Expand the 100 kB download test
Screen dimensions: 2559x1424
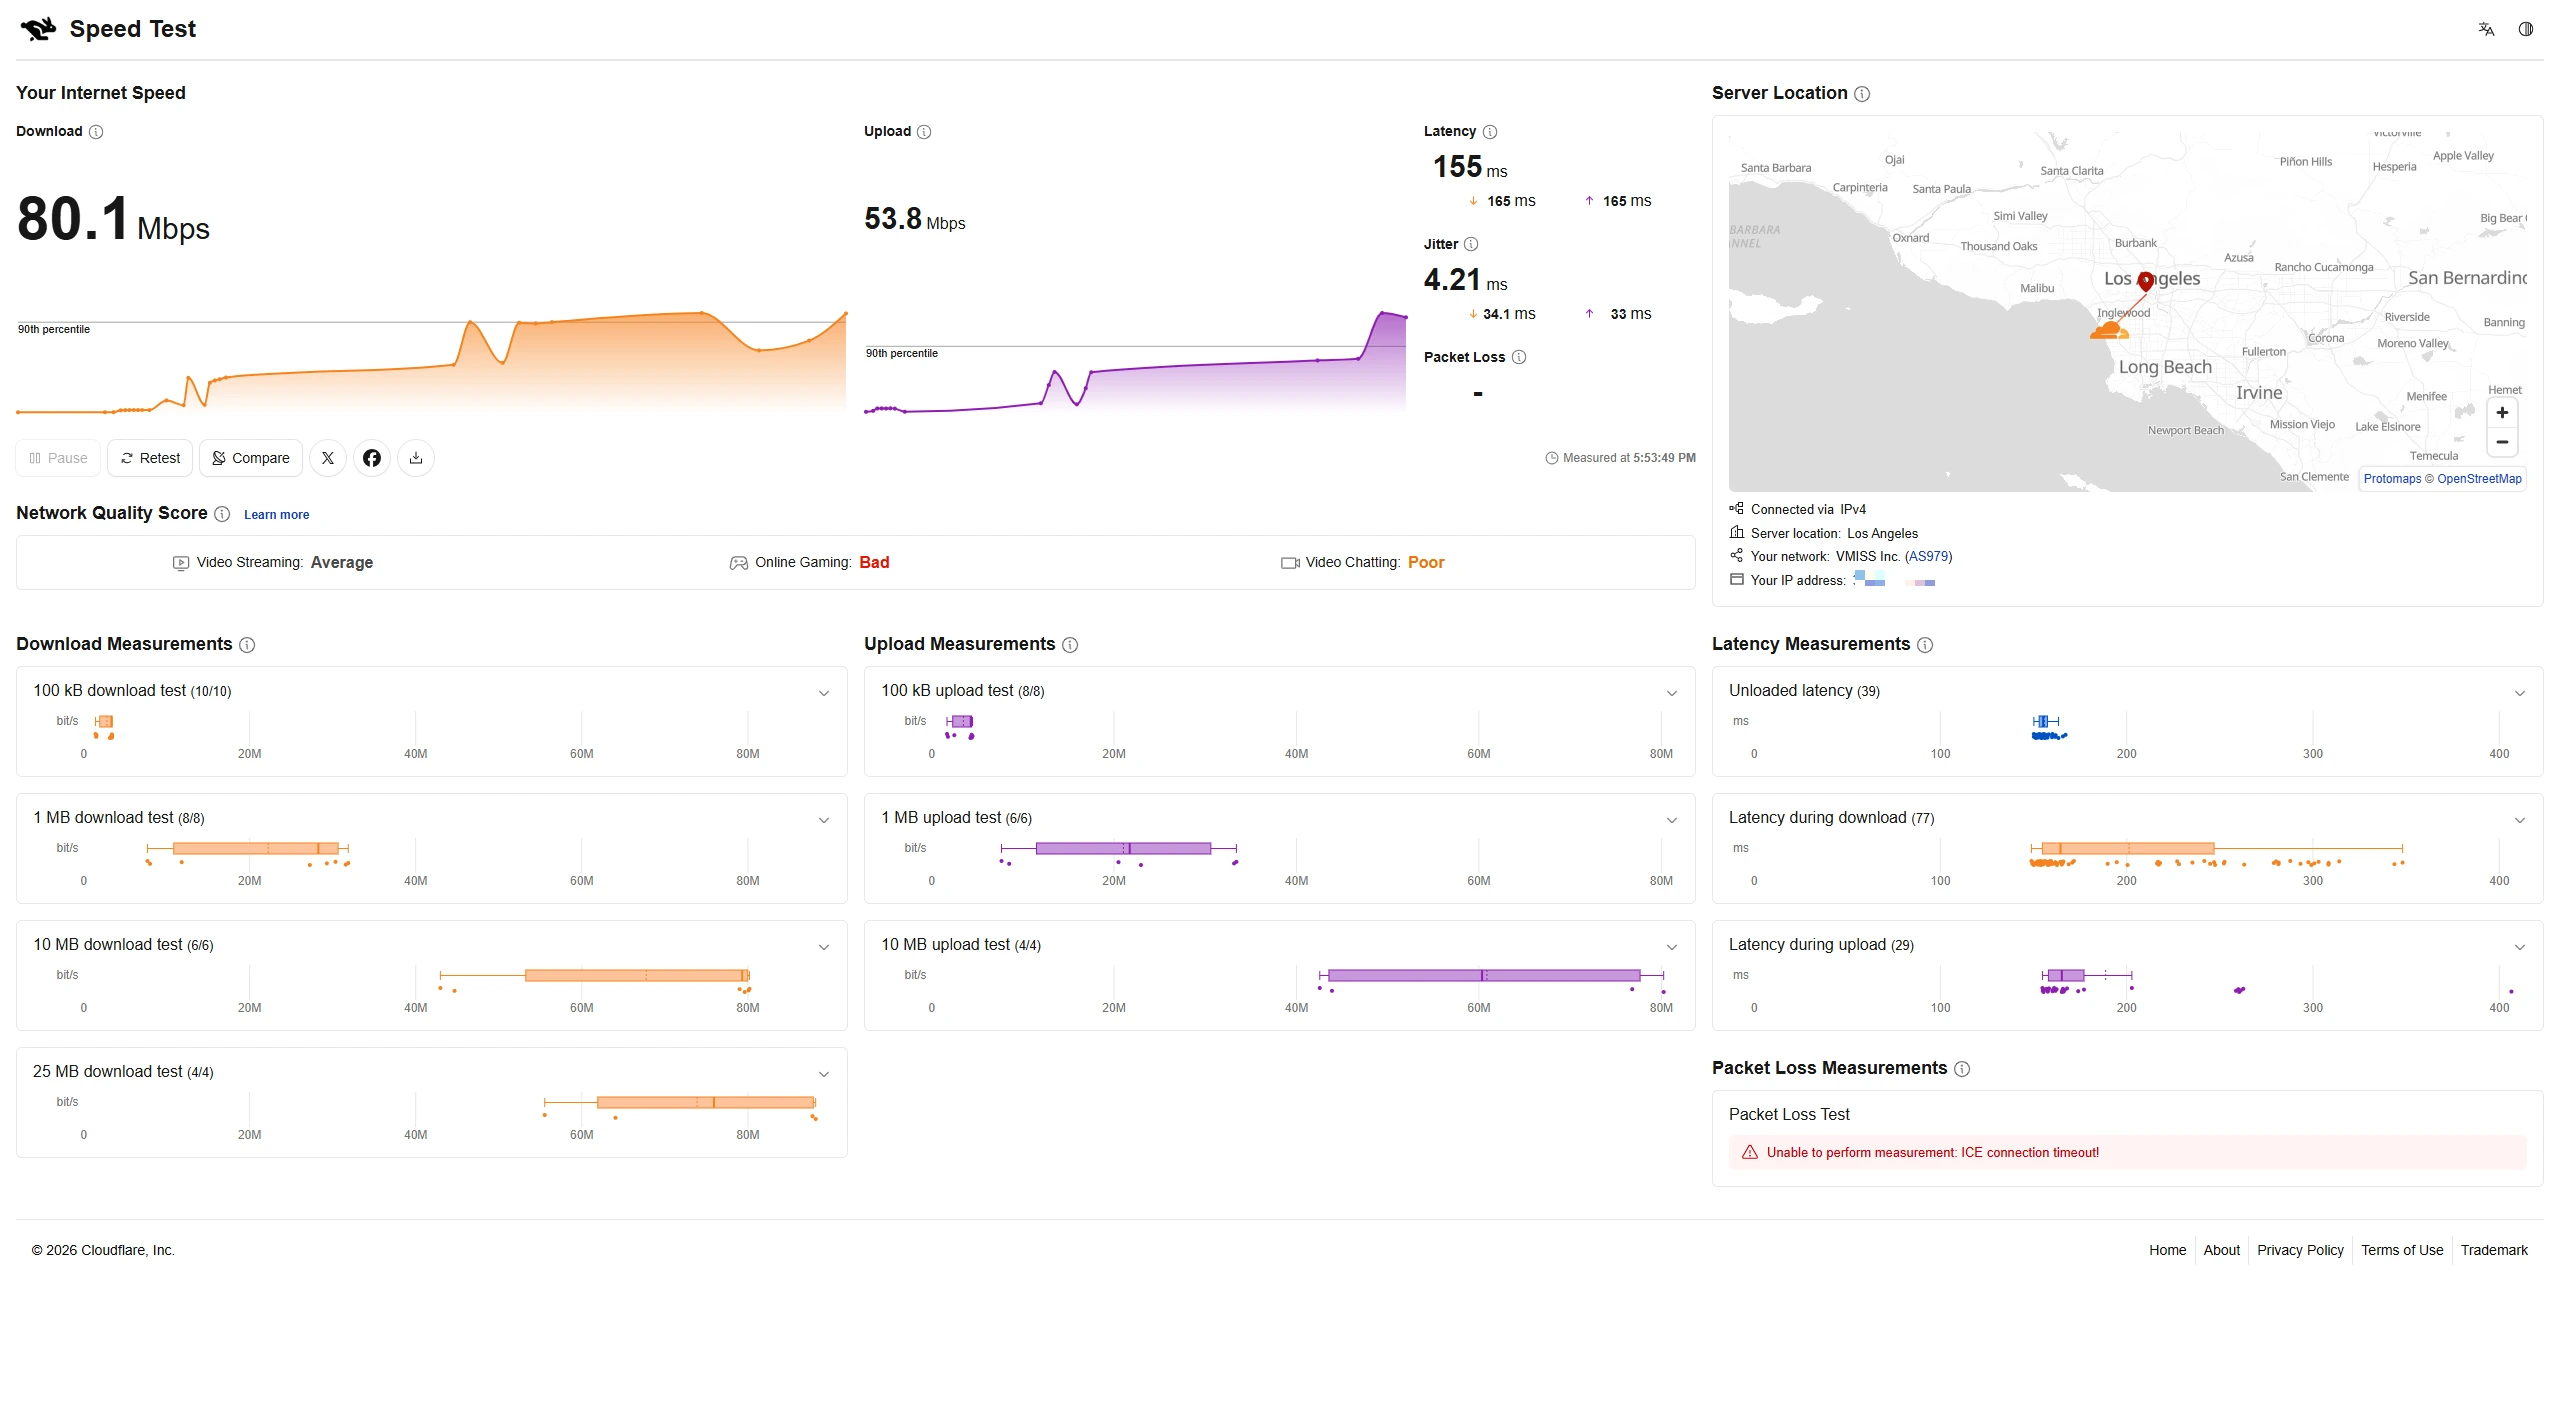[824, 693]
